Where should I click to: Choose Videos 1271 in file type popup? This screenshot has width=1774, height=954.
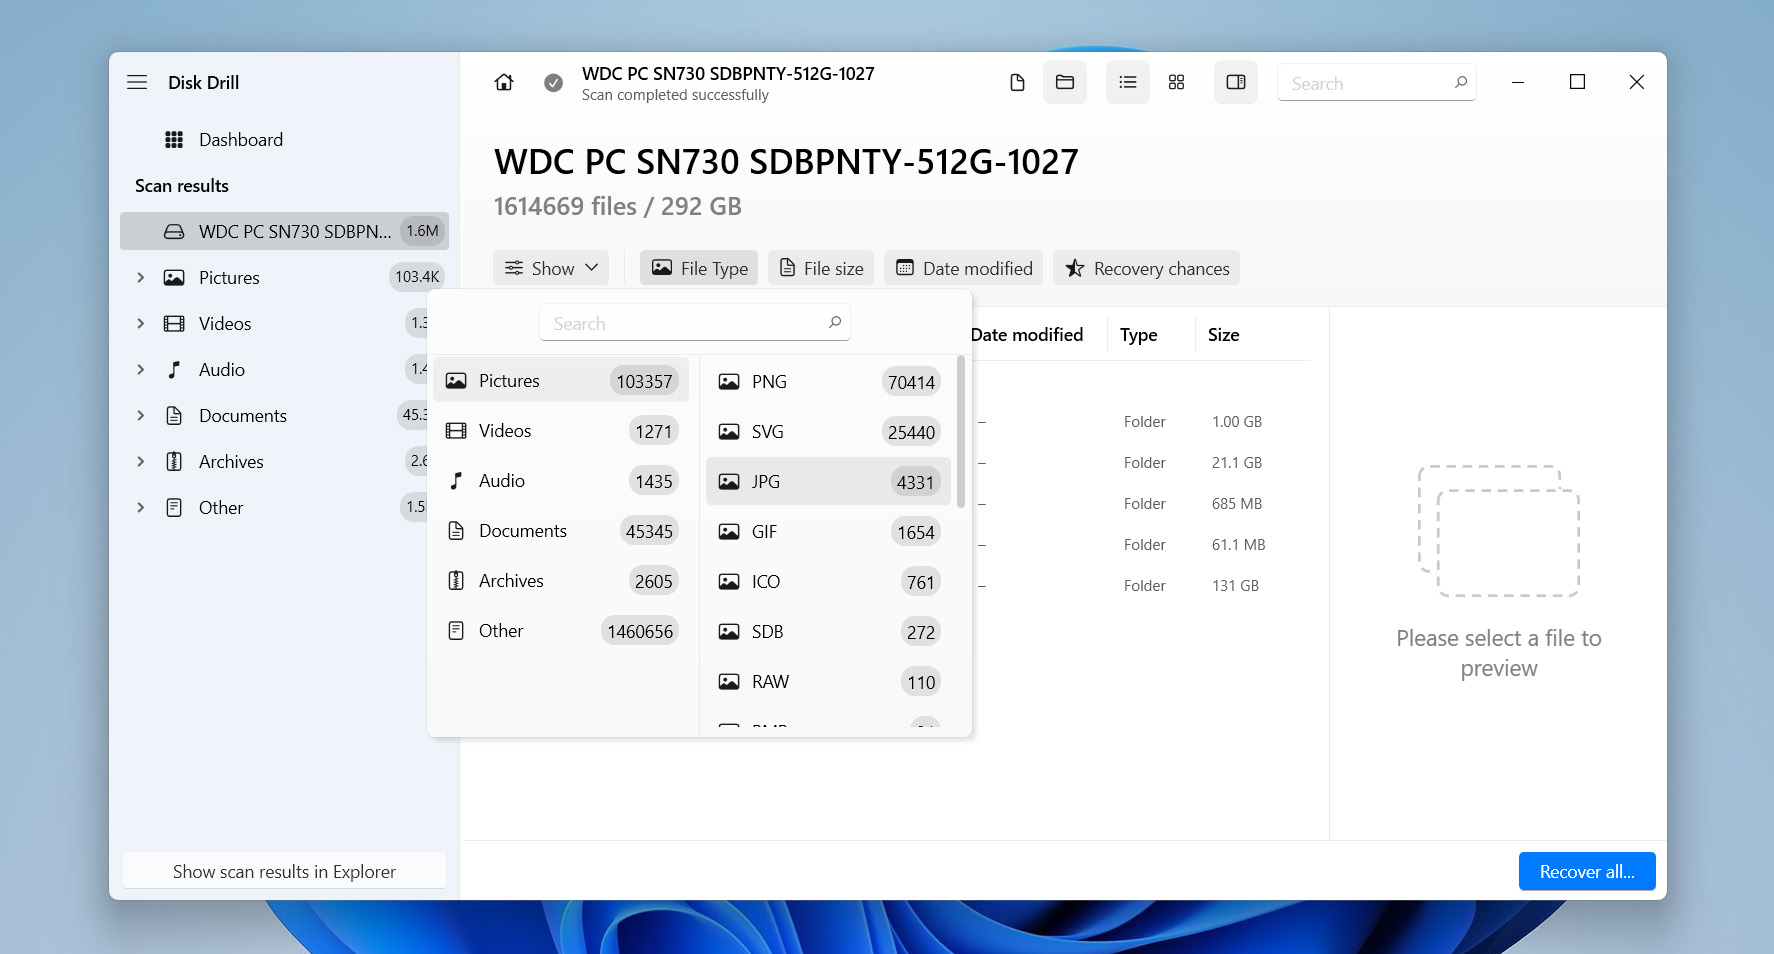coord(561,431)
